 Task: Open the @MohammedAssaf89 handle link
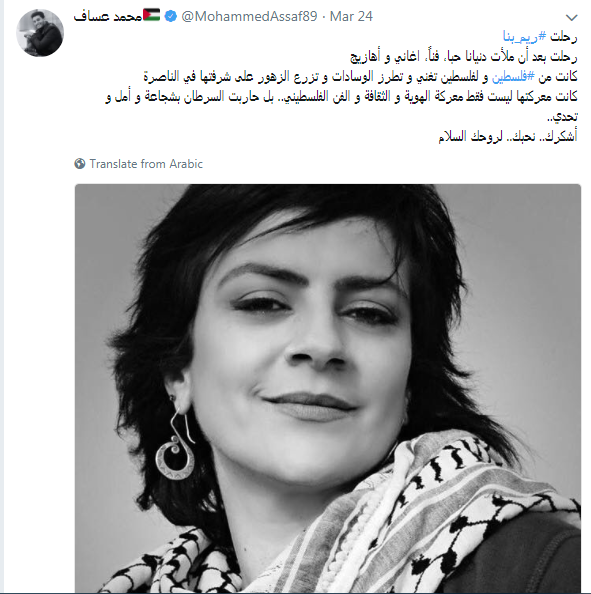click(x=249, y=16)
